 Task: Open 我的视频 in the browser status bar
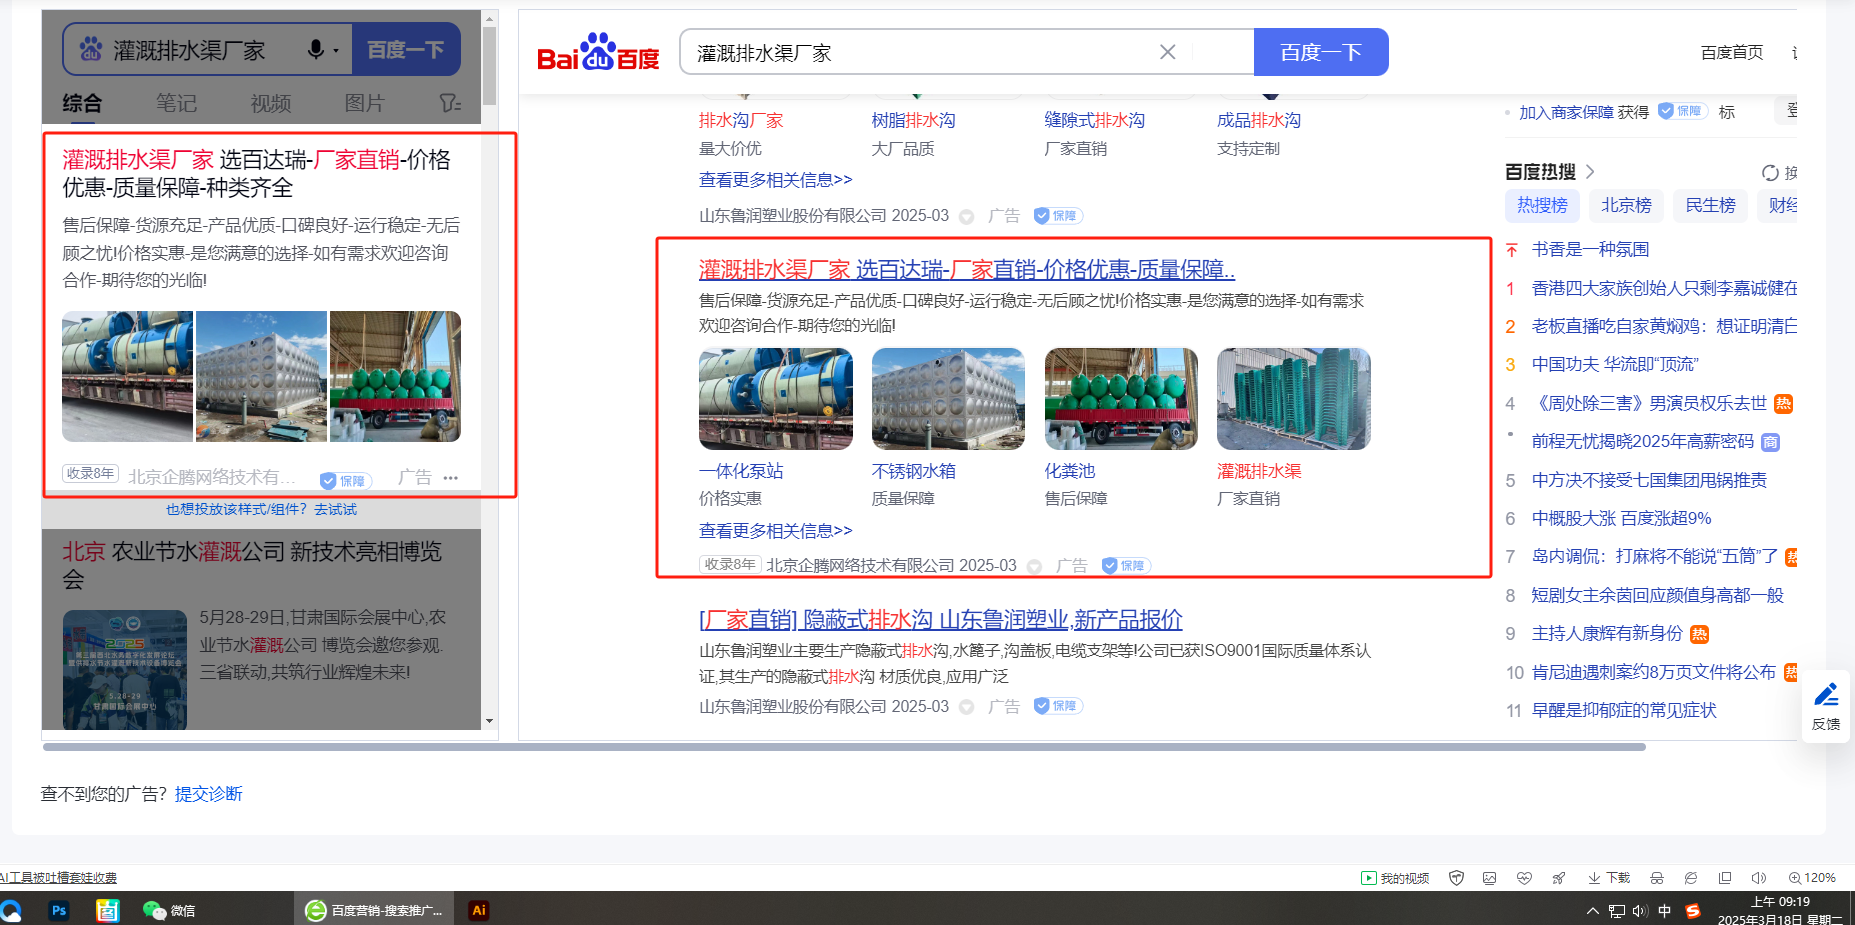(x=1395, y=878)
